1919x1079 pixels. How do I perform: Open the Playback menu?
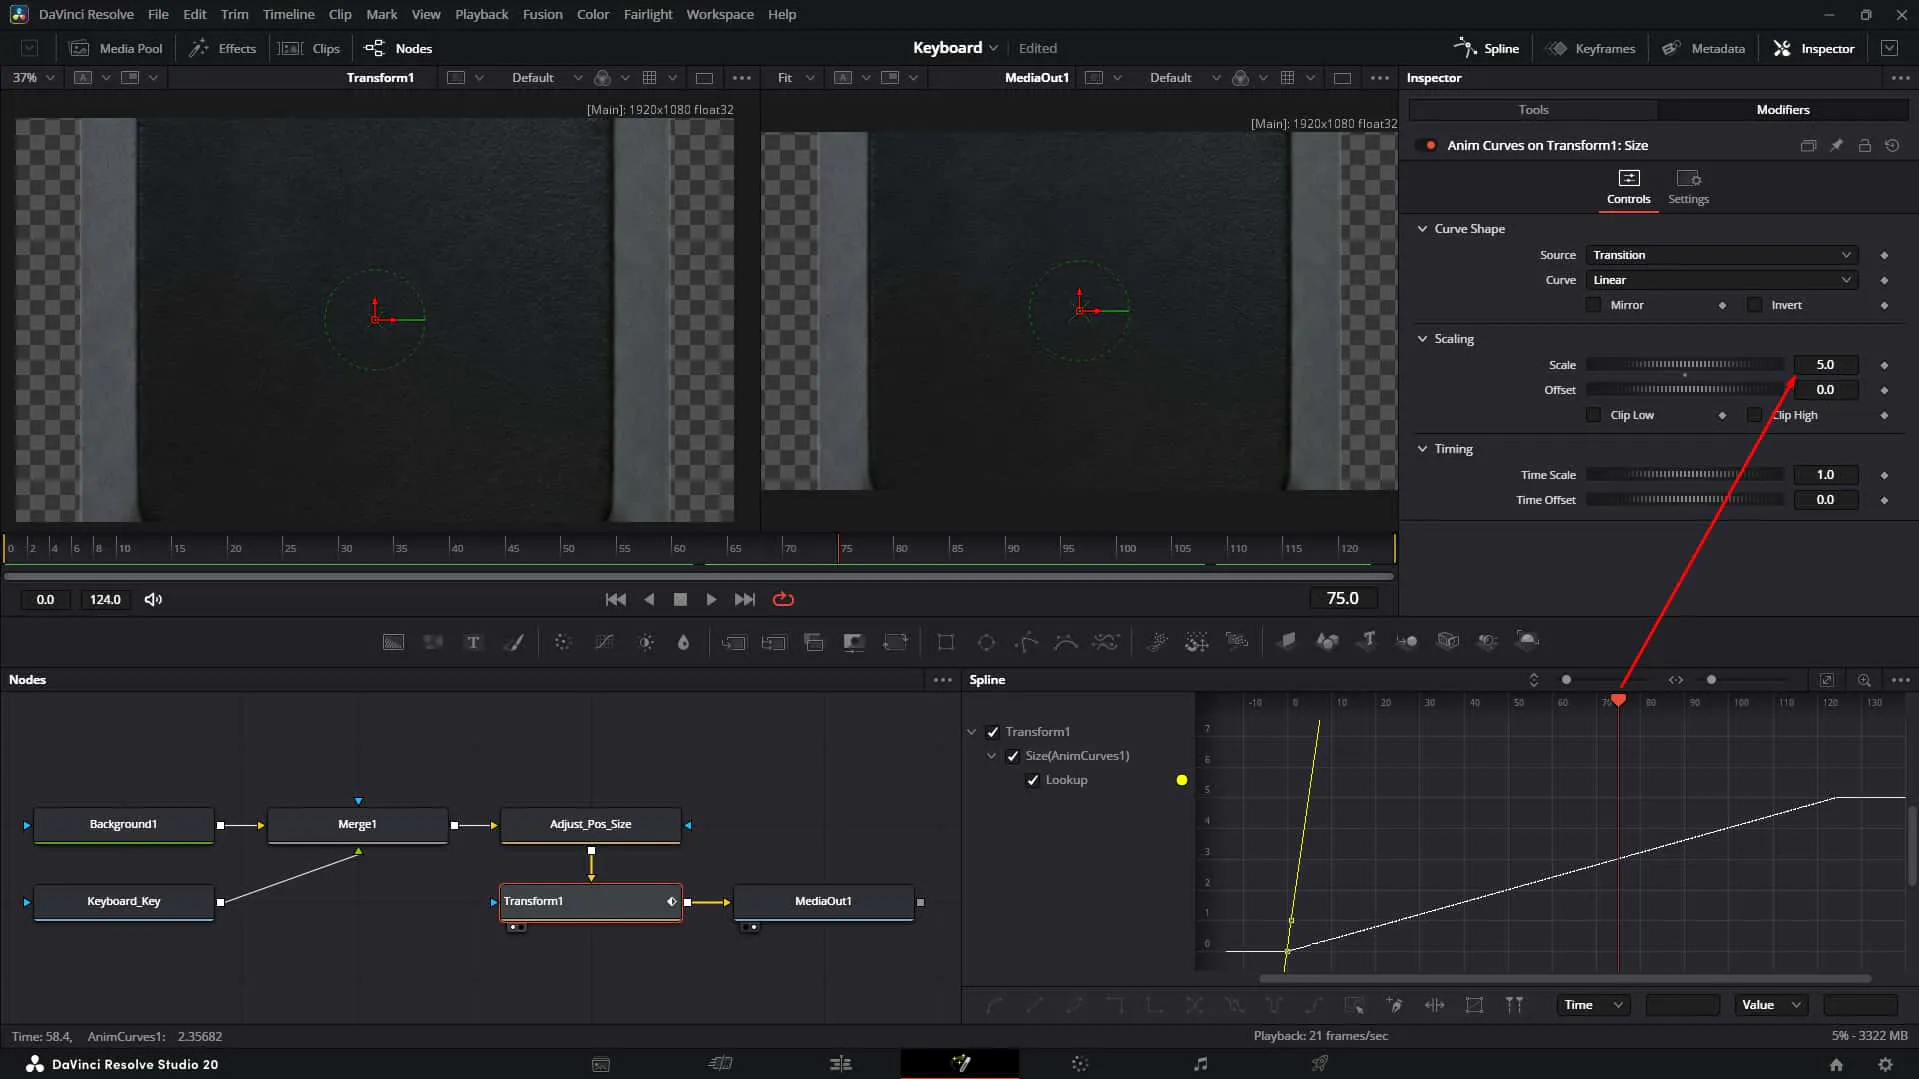coord(481,14)
